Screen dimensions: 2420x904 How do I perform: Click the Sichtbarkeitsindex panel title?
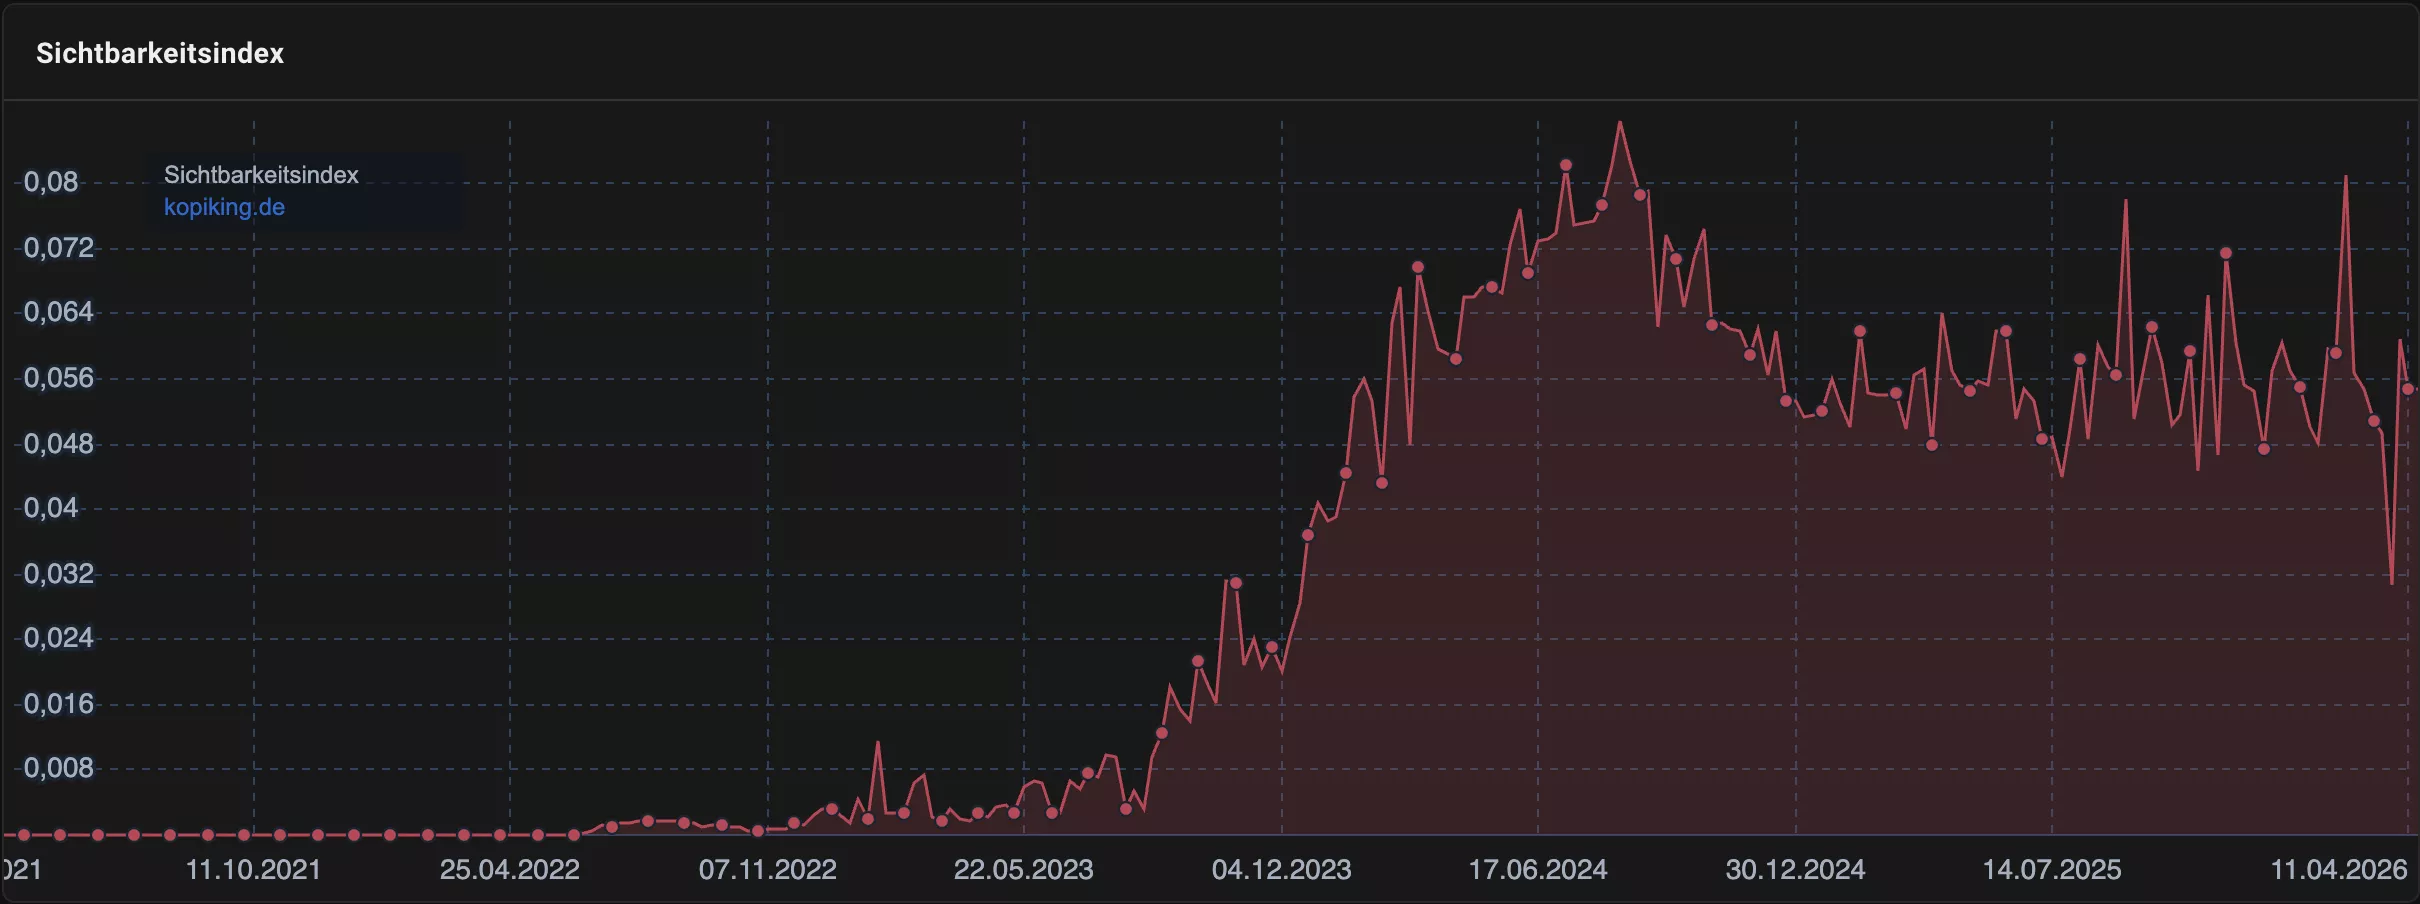point(160,53)
